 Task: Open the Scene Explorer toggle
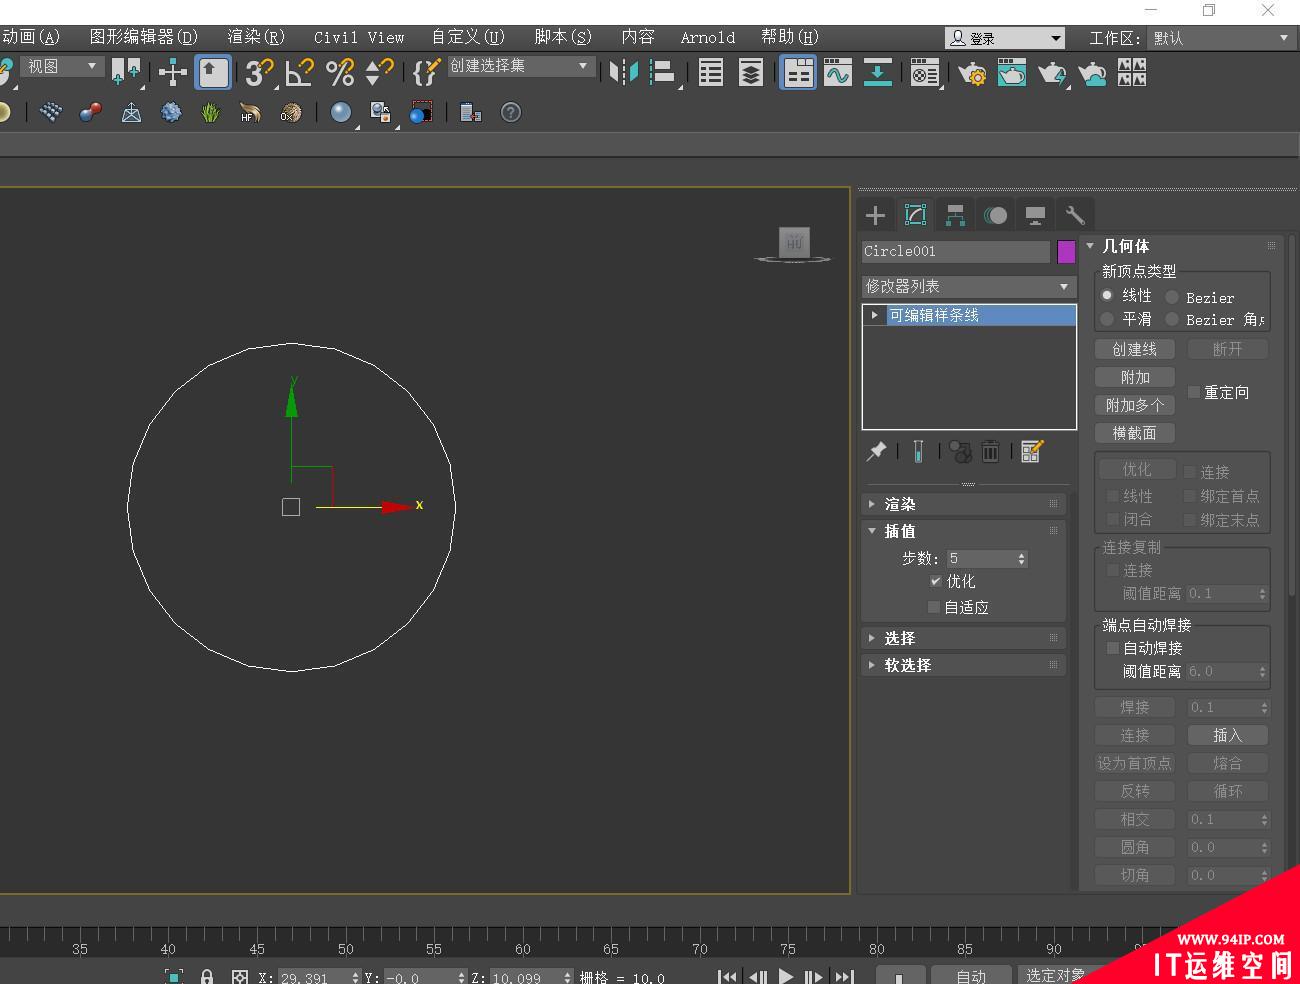pos(711,72)
